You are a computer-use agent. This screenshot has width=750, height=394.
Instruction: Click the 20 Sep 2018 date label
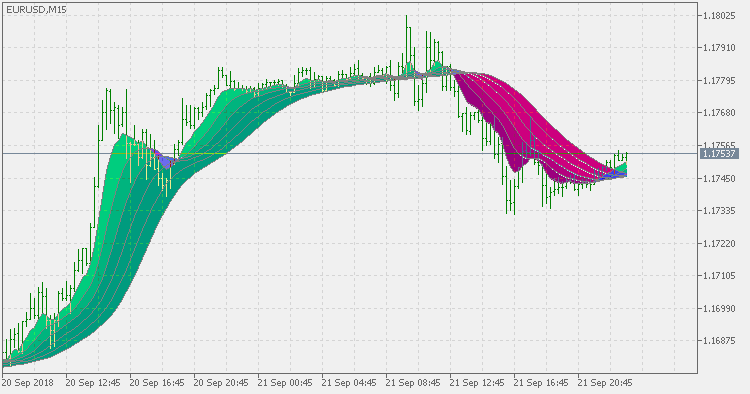28,383
